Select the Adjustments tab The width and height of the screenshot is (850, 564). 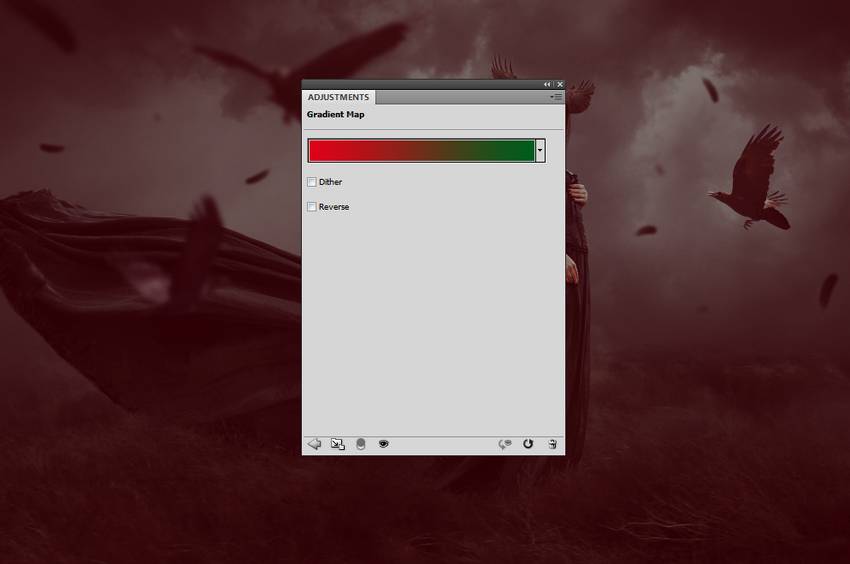[338, 98]
